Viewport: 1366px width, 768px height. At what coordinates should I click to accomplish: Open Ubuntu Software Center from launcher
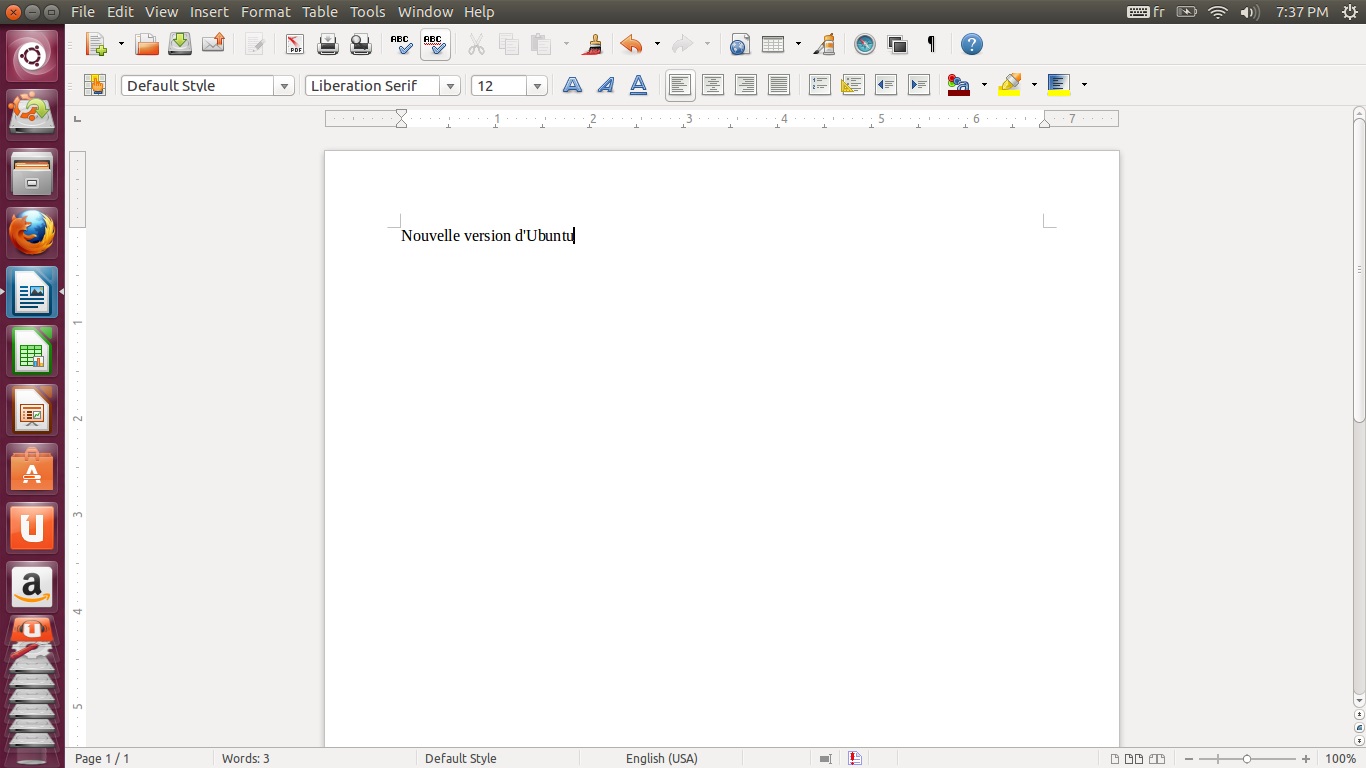pyautogui.click(x=32, y=469)
